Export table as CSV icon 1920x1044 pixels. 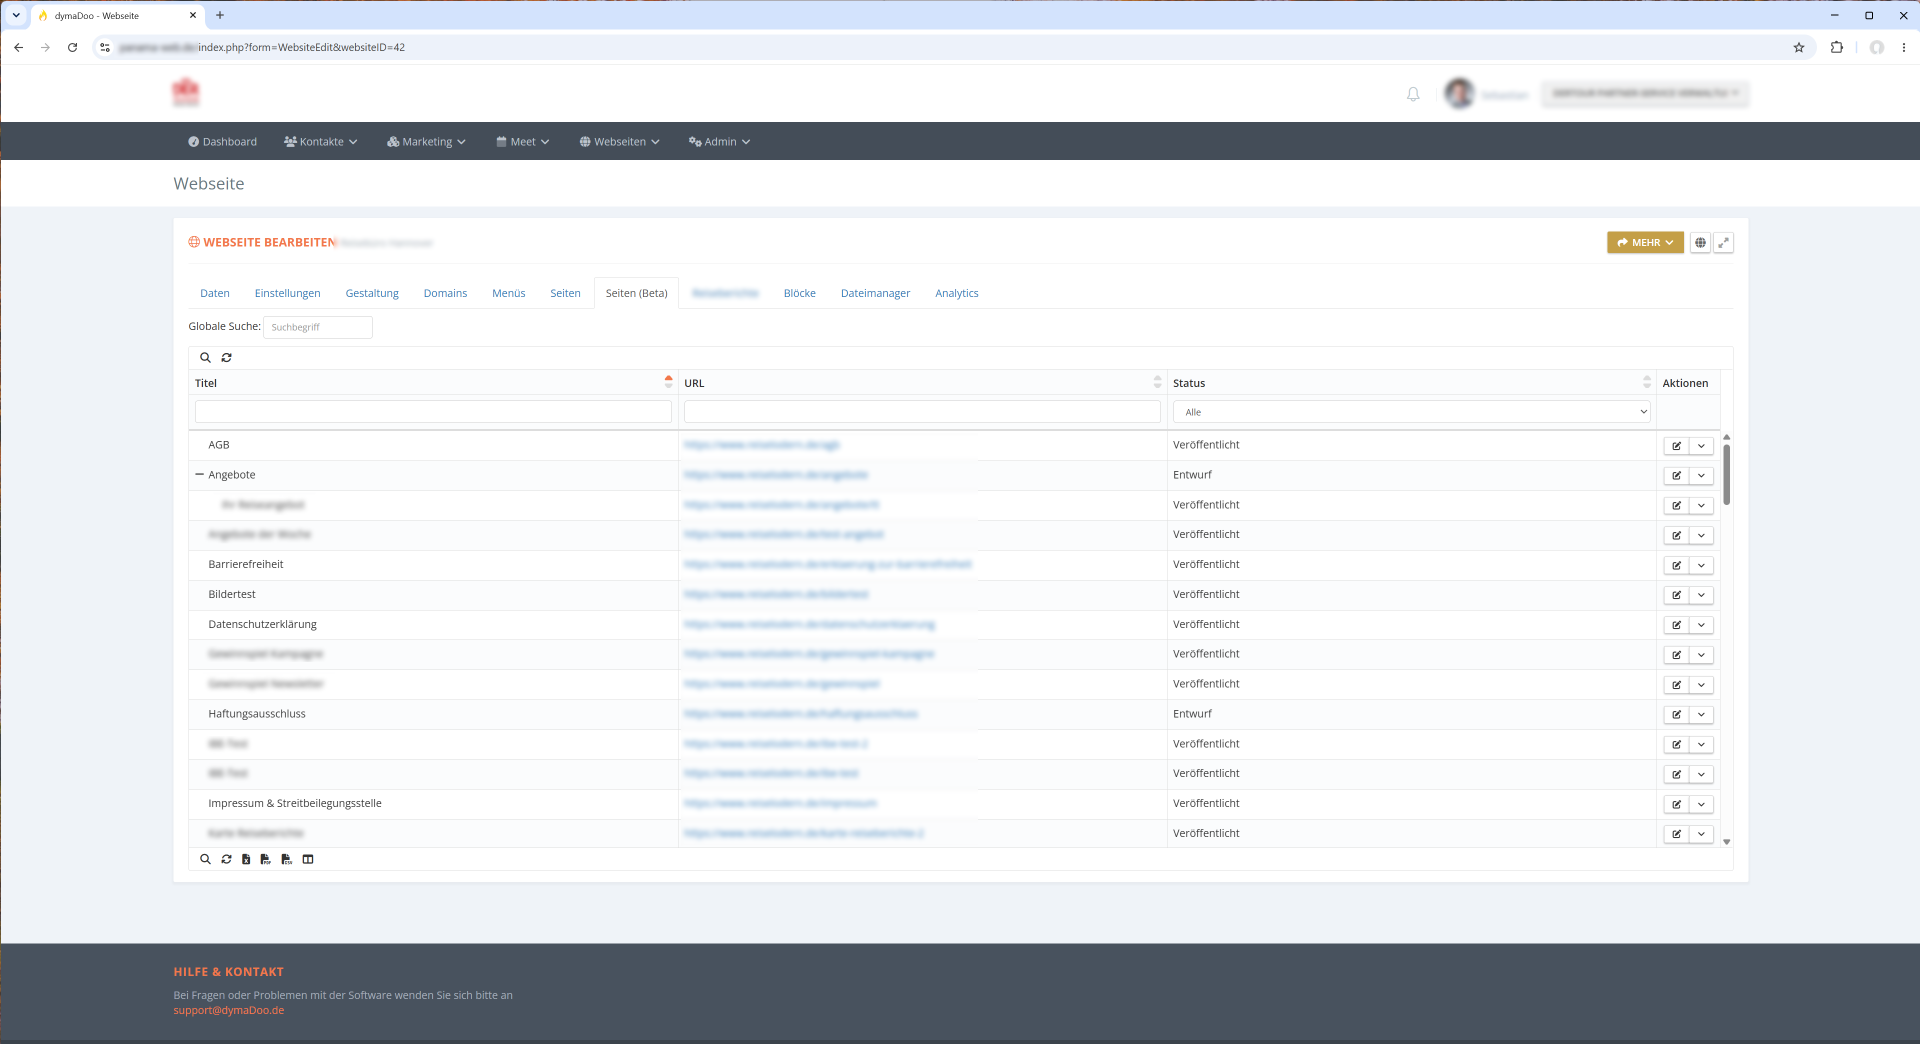[286, 859]
